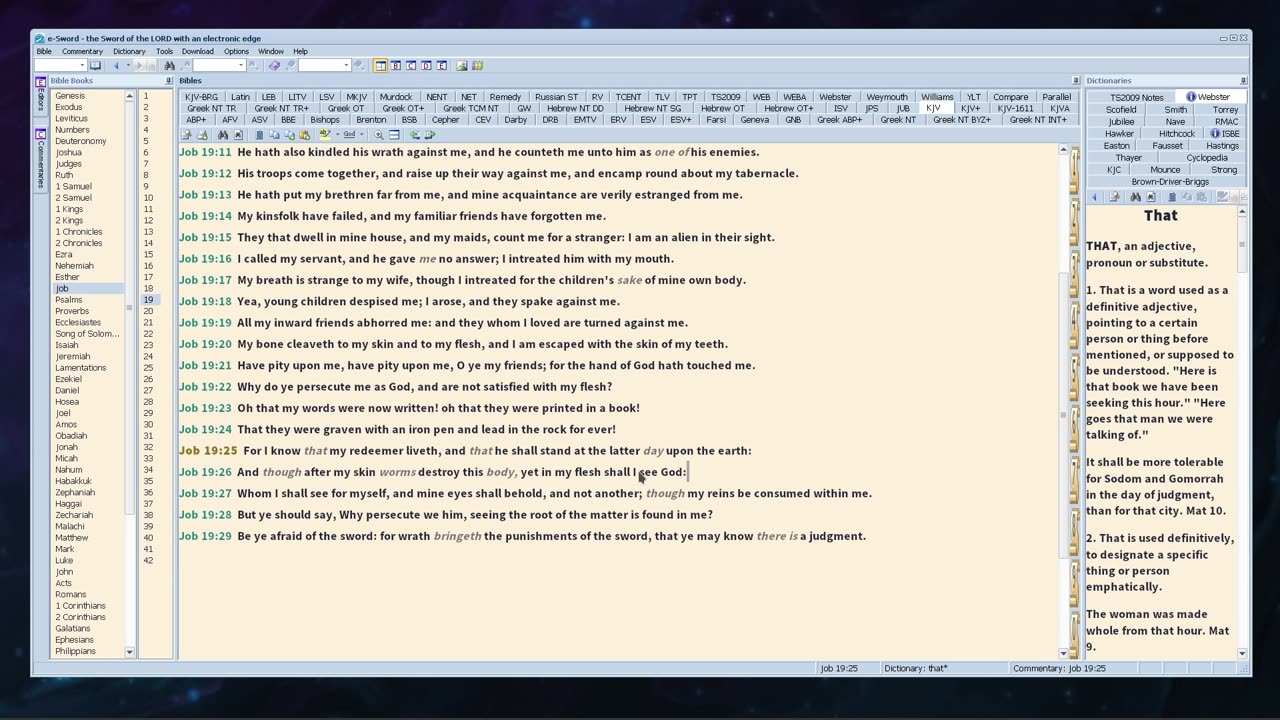The image size is (1280, 720).
Task: Click the underlined God text-format icon
Action: tap(349, 135)
